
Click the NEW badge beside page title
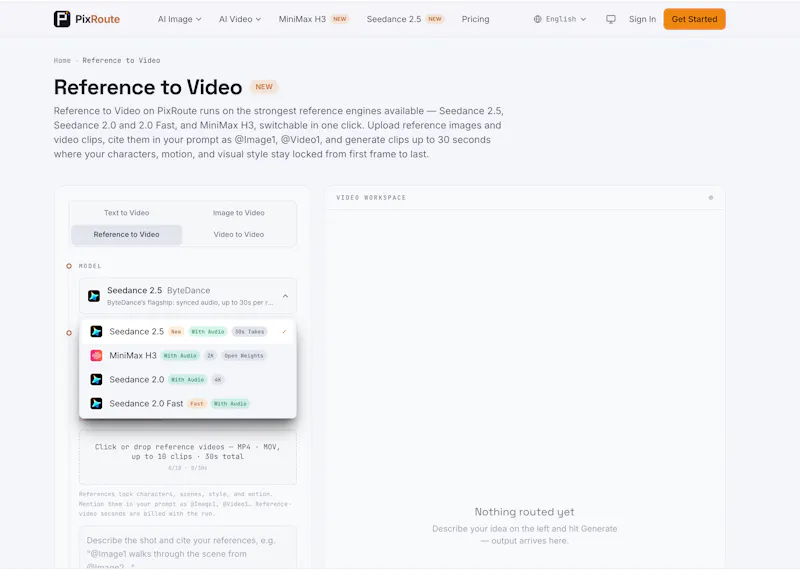(x=264, y=87)
